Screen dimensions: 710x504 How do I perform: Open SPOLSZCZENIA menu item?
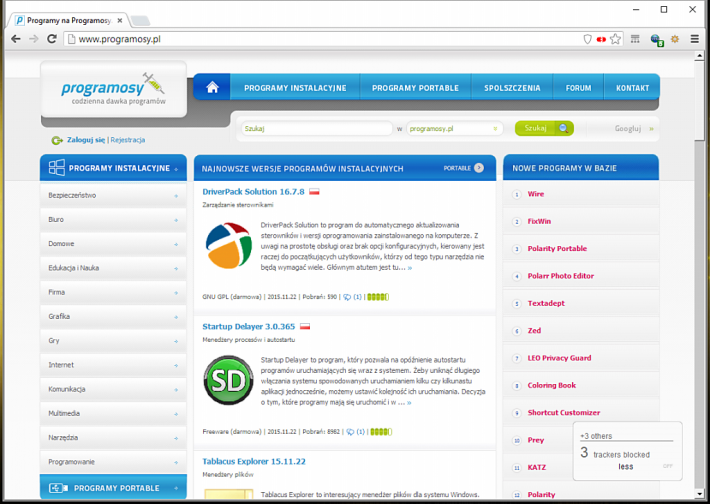(512, 88)
